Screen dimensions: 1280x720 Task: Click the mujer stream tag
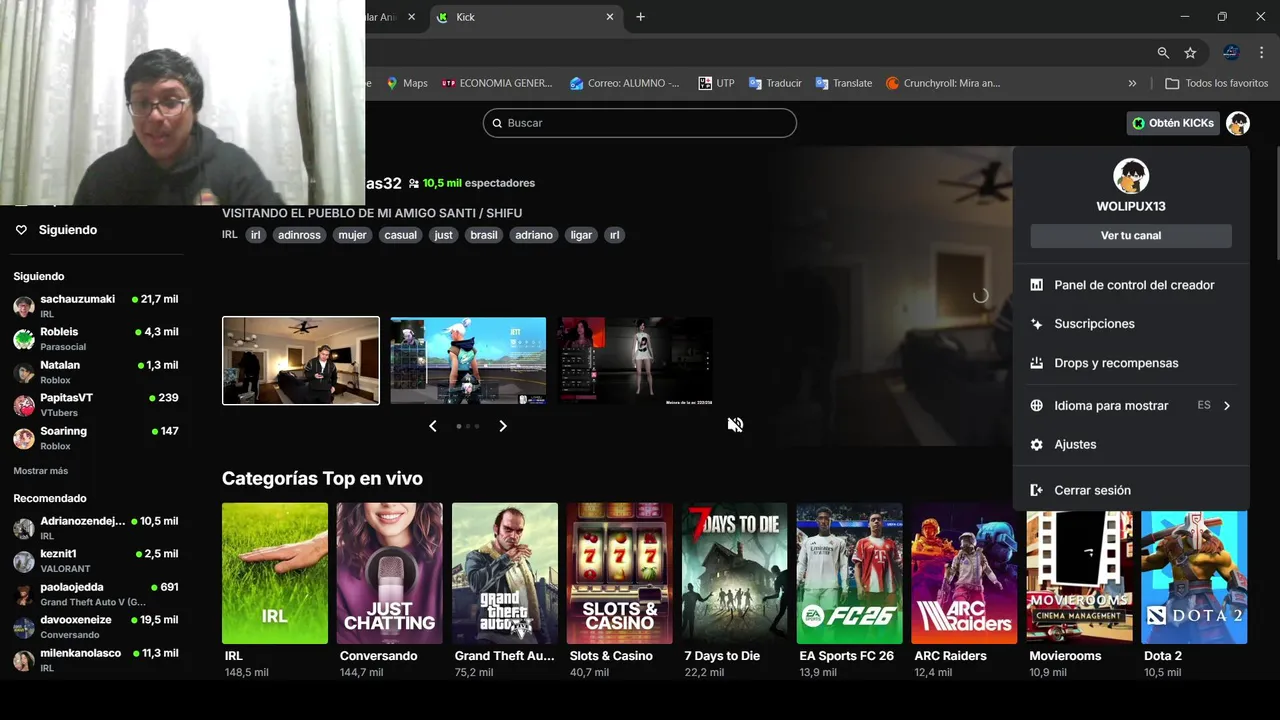pos(352,235)
